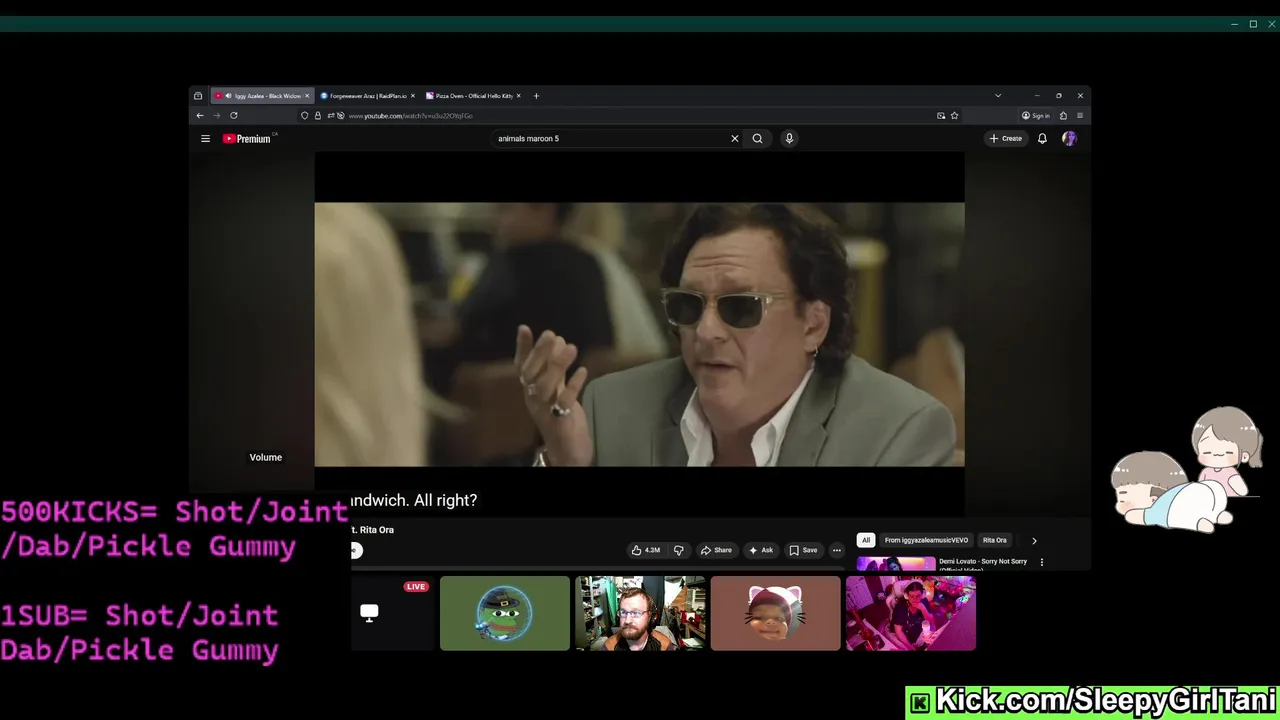Click the Volume label beside the video
This screenshot has height=720, width=1280.
click(266, 457)
